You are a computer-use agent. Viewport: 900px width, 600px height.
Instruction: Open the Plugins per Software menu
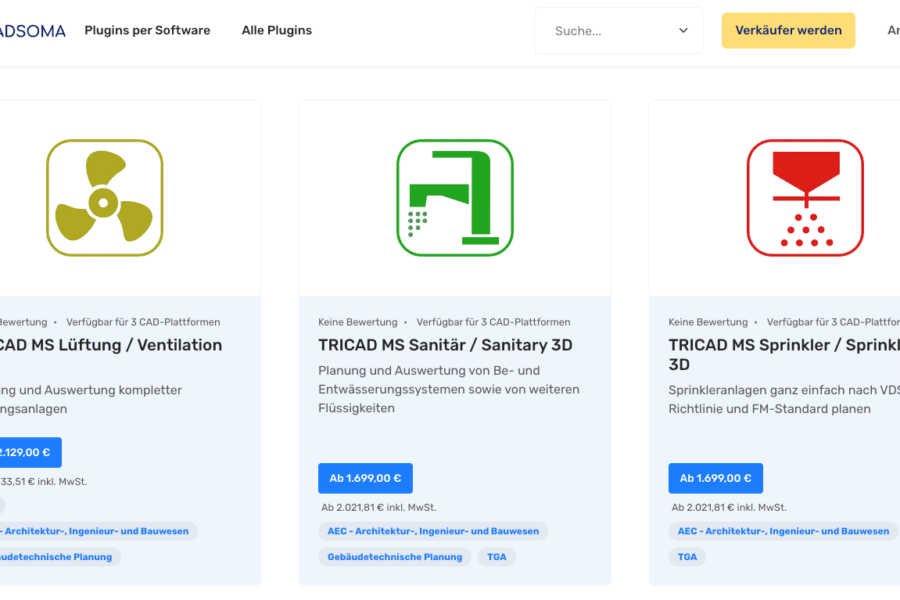(147, 31)
